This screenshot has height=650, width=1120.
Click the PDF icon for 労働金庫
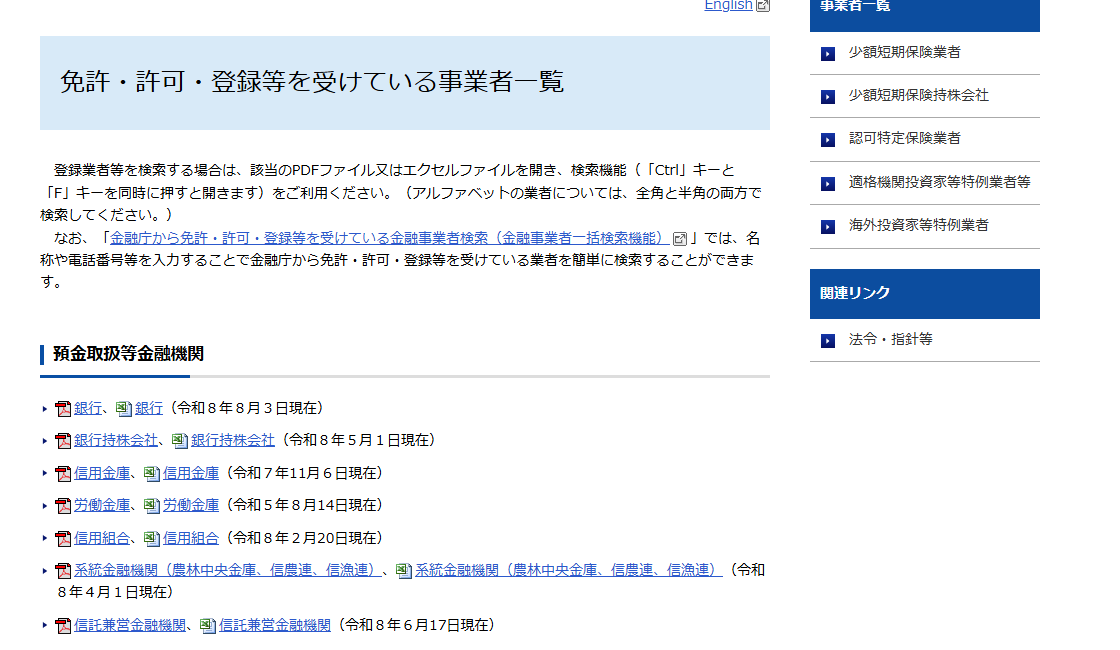64,506
